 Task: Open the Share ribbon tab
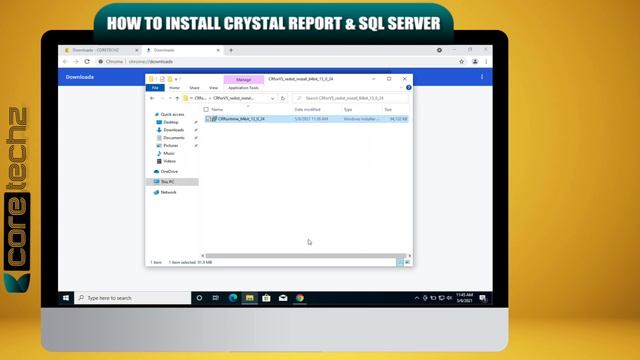(194, 88)
